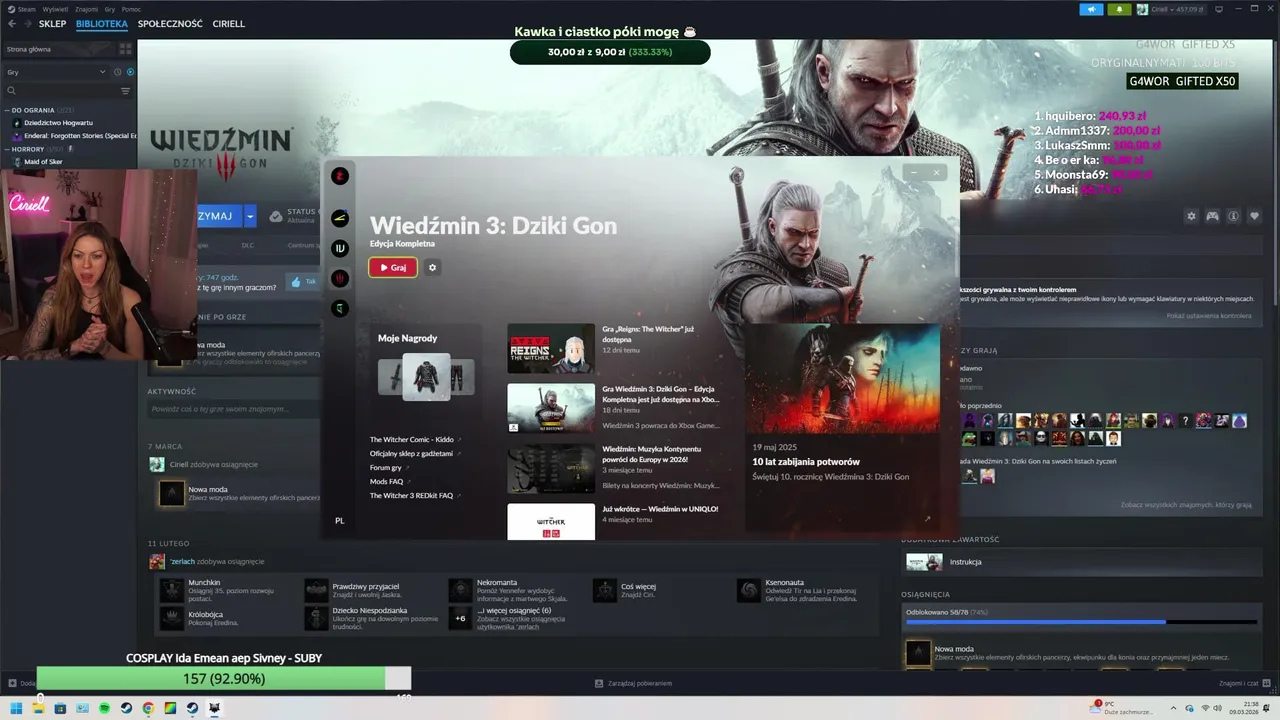This screenshot has width=1280, height=720.
Task: Select the Witcher 3 wolf icon in launcher sidebar
Action: click(x=340, y=278)
